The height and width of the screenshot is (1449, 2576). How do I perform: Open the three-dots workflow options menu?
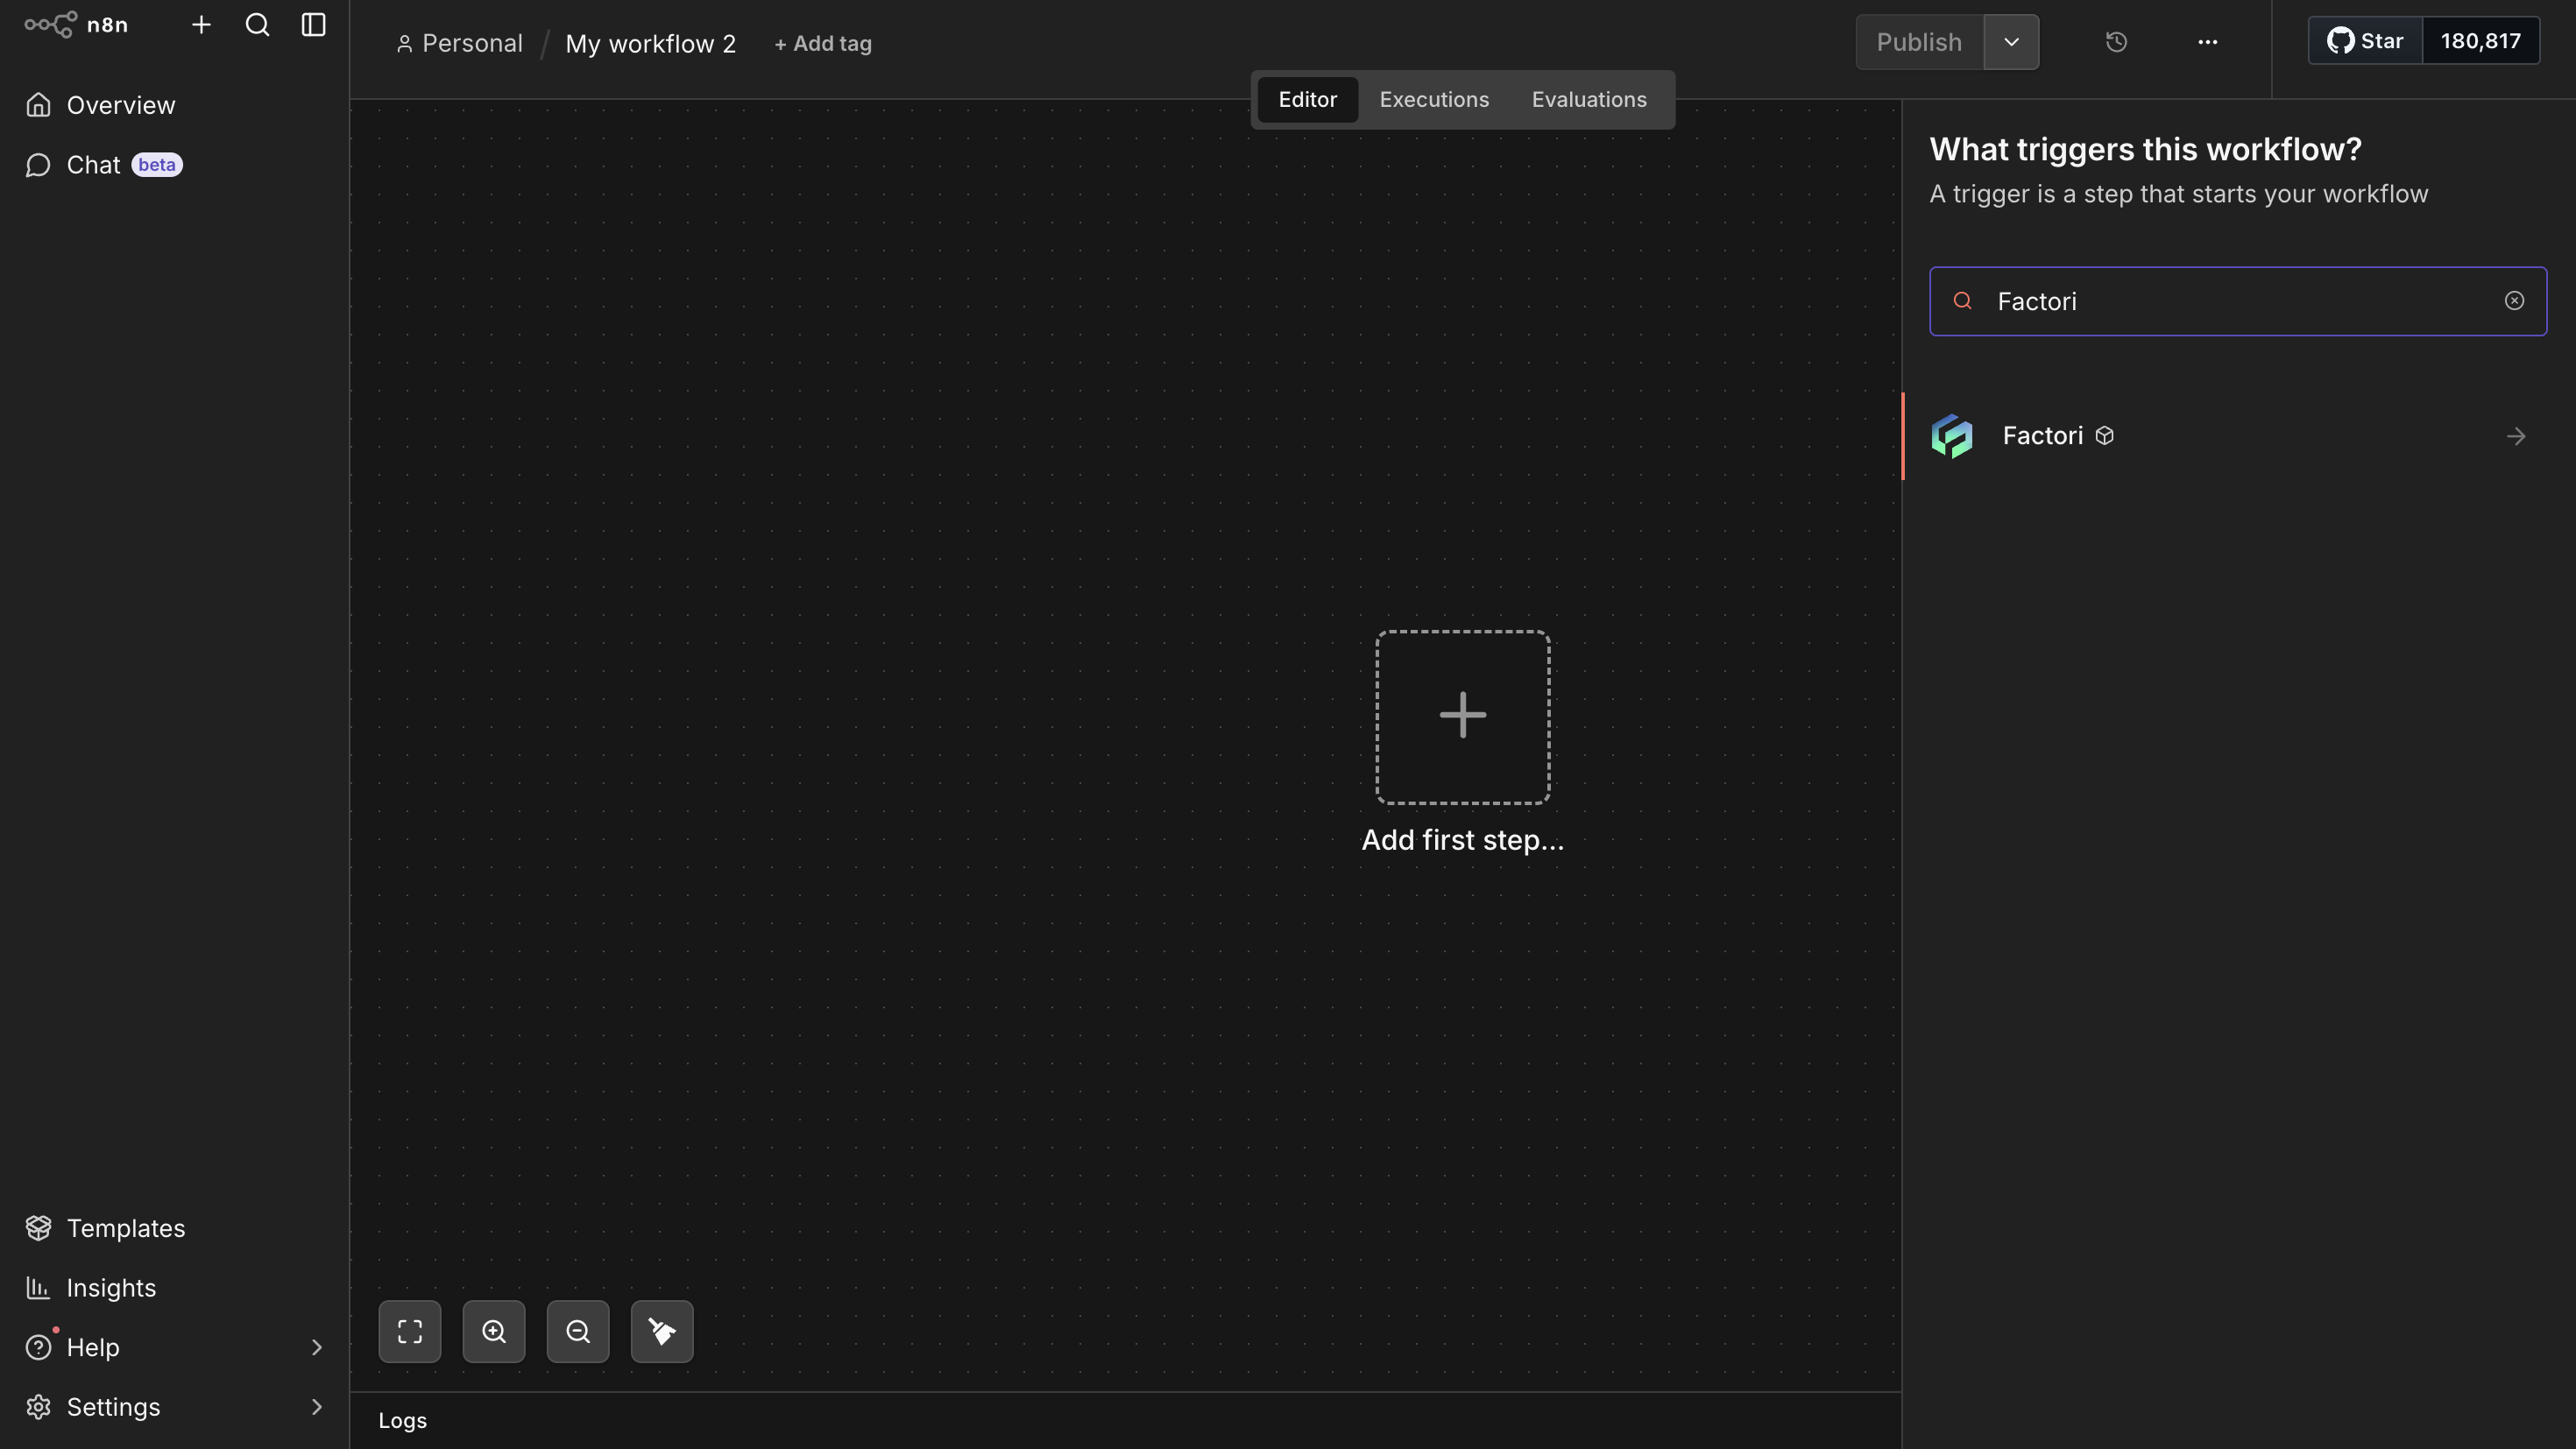point(2207,42)
